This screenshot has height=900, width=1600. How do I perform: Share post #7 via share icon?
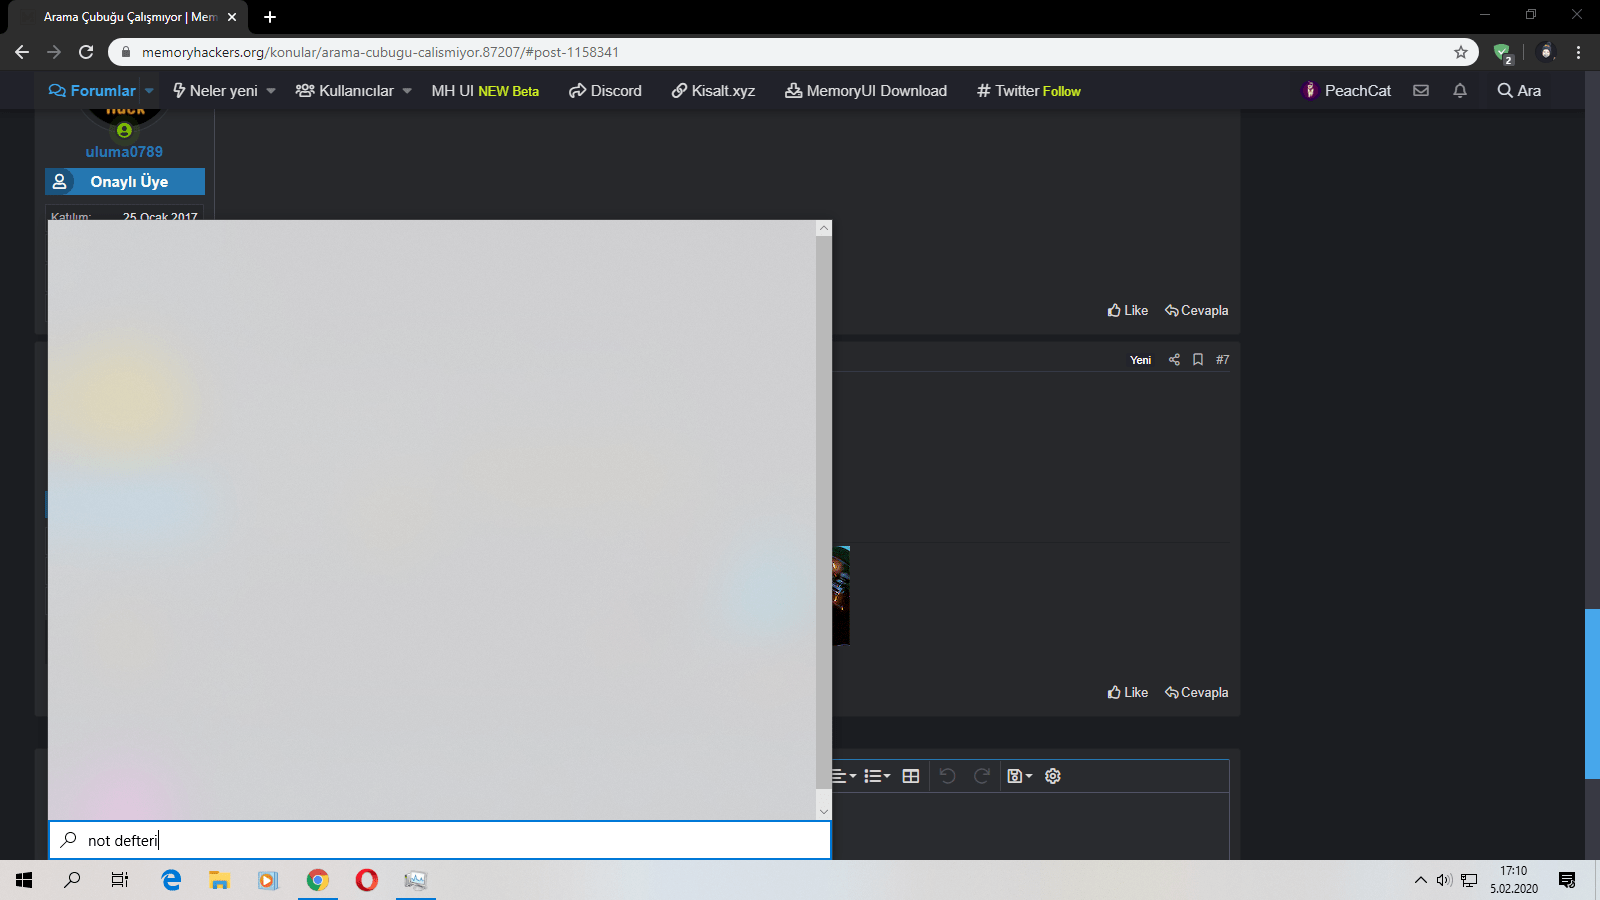coord(1174,359)
